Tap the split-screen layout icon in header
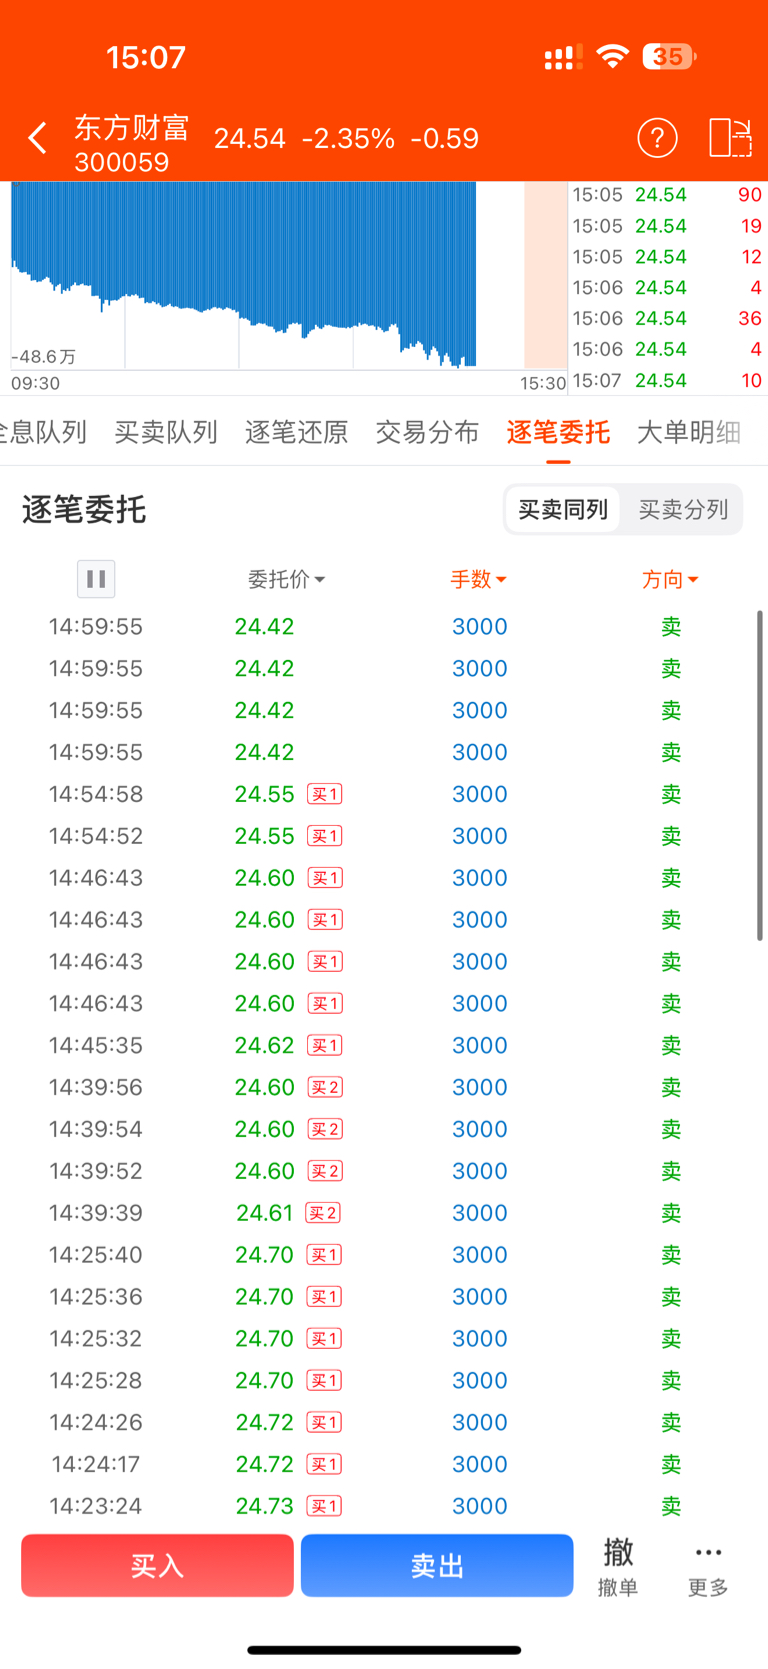 [x=730, y=138]
